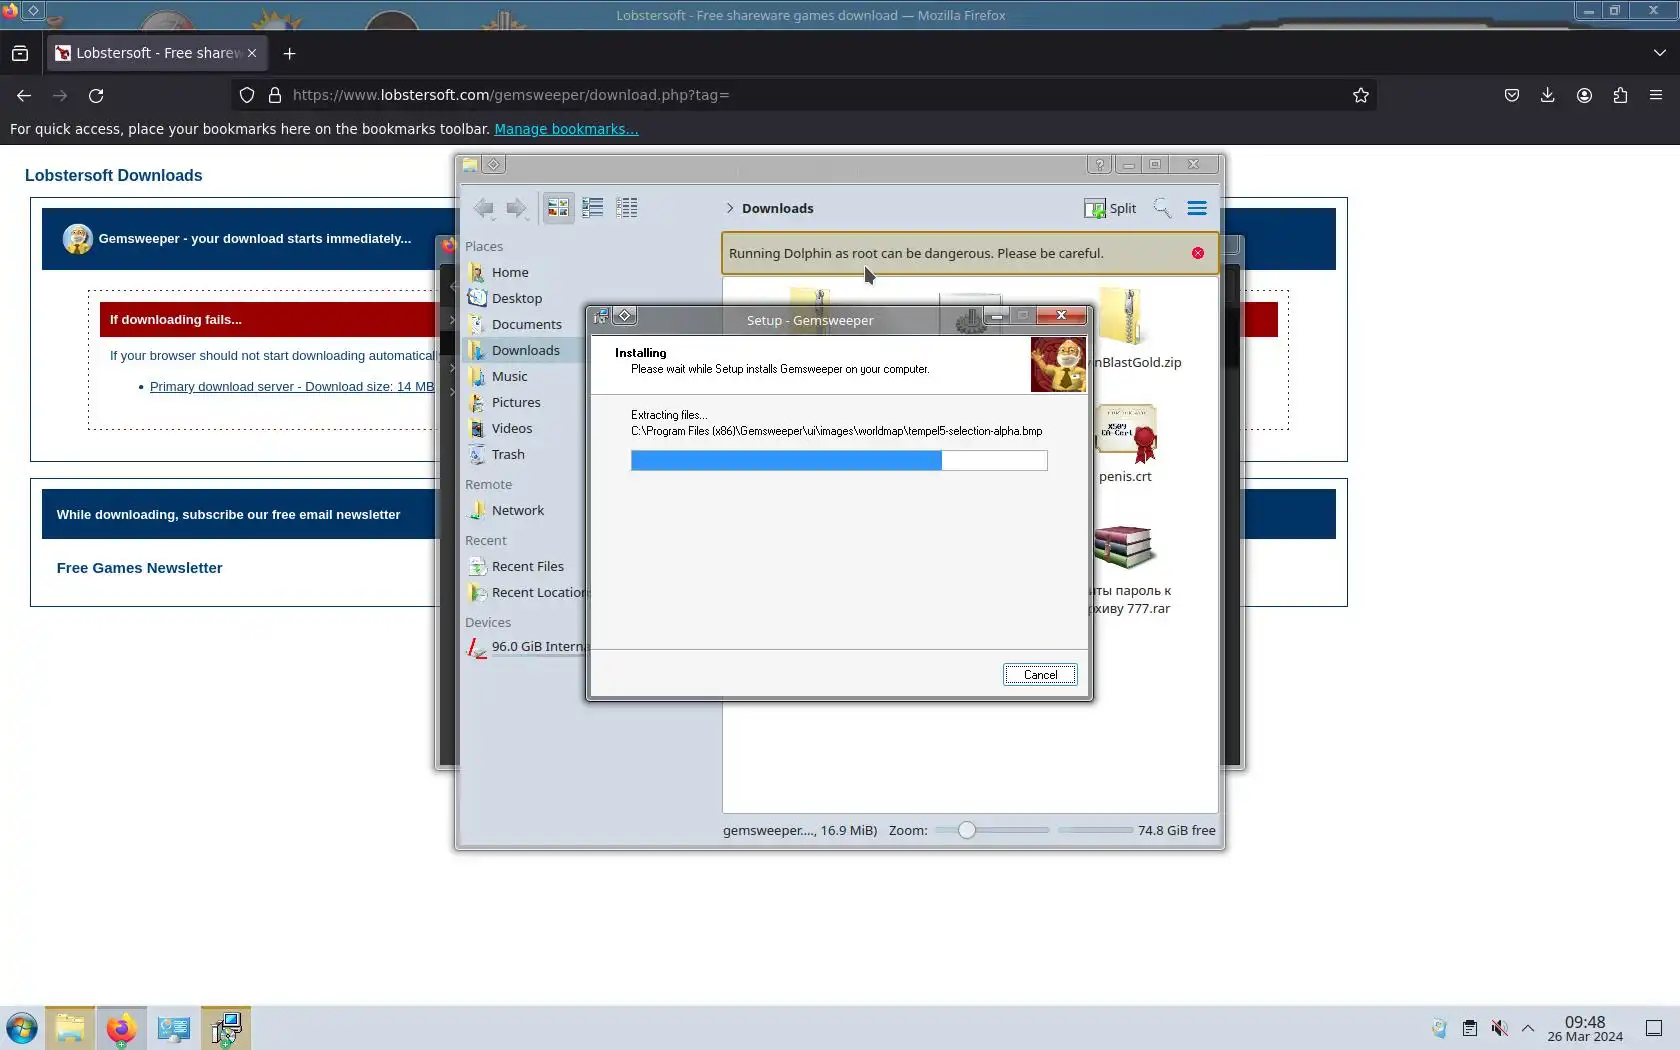1680x1050 pixels.
Task: Click Downloads in Dolphin location bar
Action: pyautogui.click(x=778, y=208)
